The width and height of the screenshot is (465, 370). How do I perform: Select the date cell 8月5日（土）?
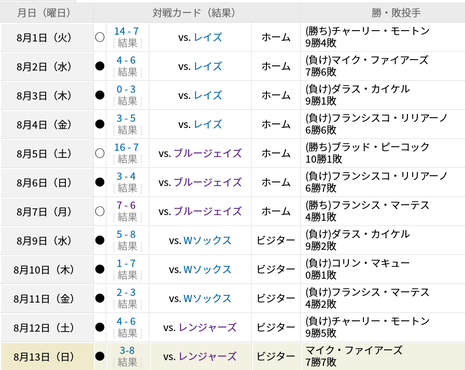[46, 153]
